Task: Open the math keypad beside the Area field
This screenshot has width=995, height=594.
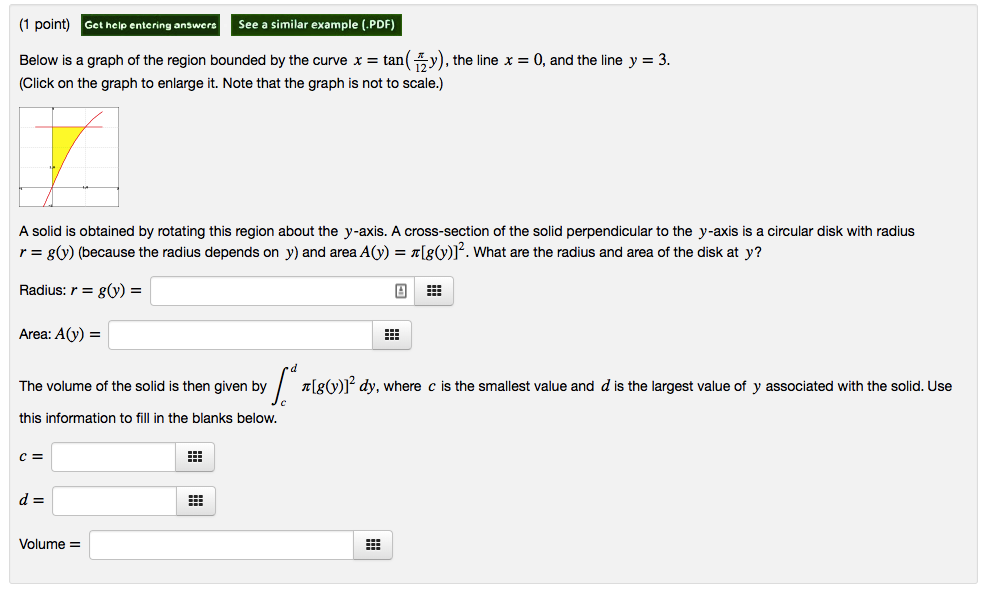Action: [x=391, y=335]
